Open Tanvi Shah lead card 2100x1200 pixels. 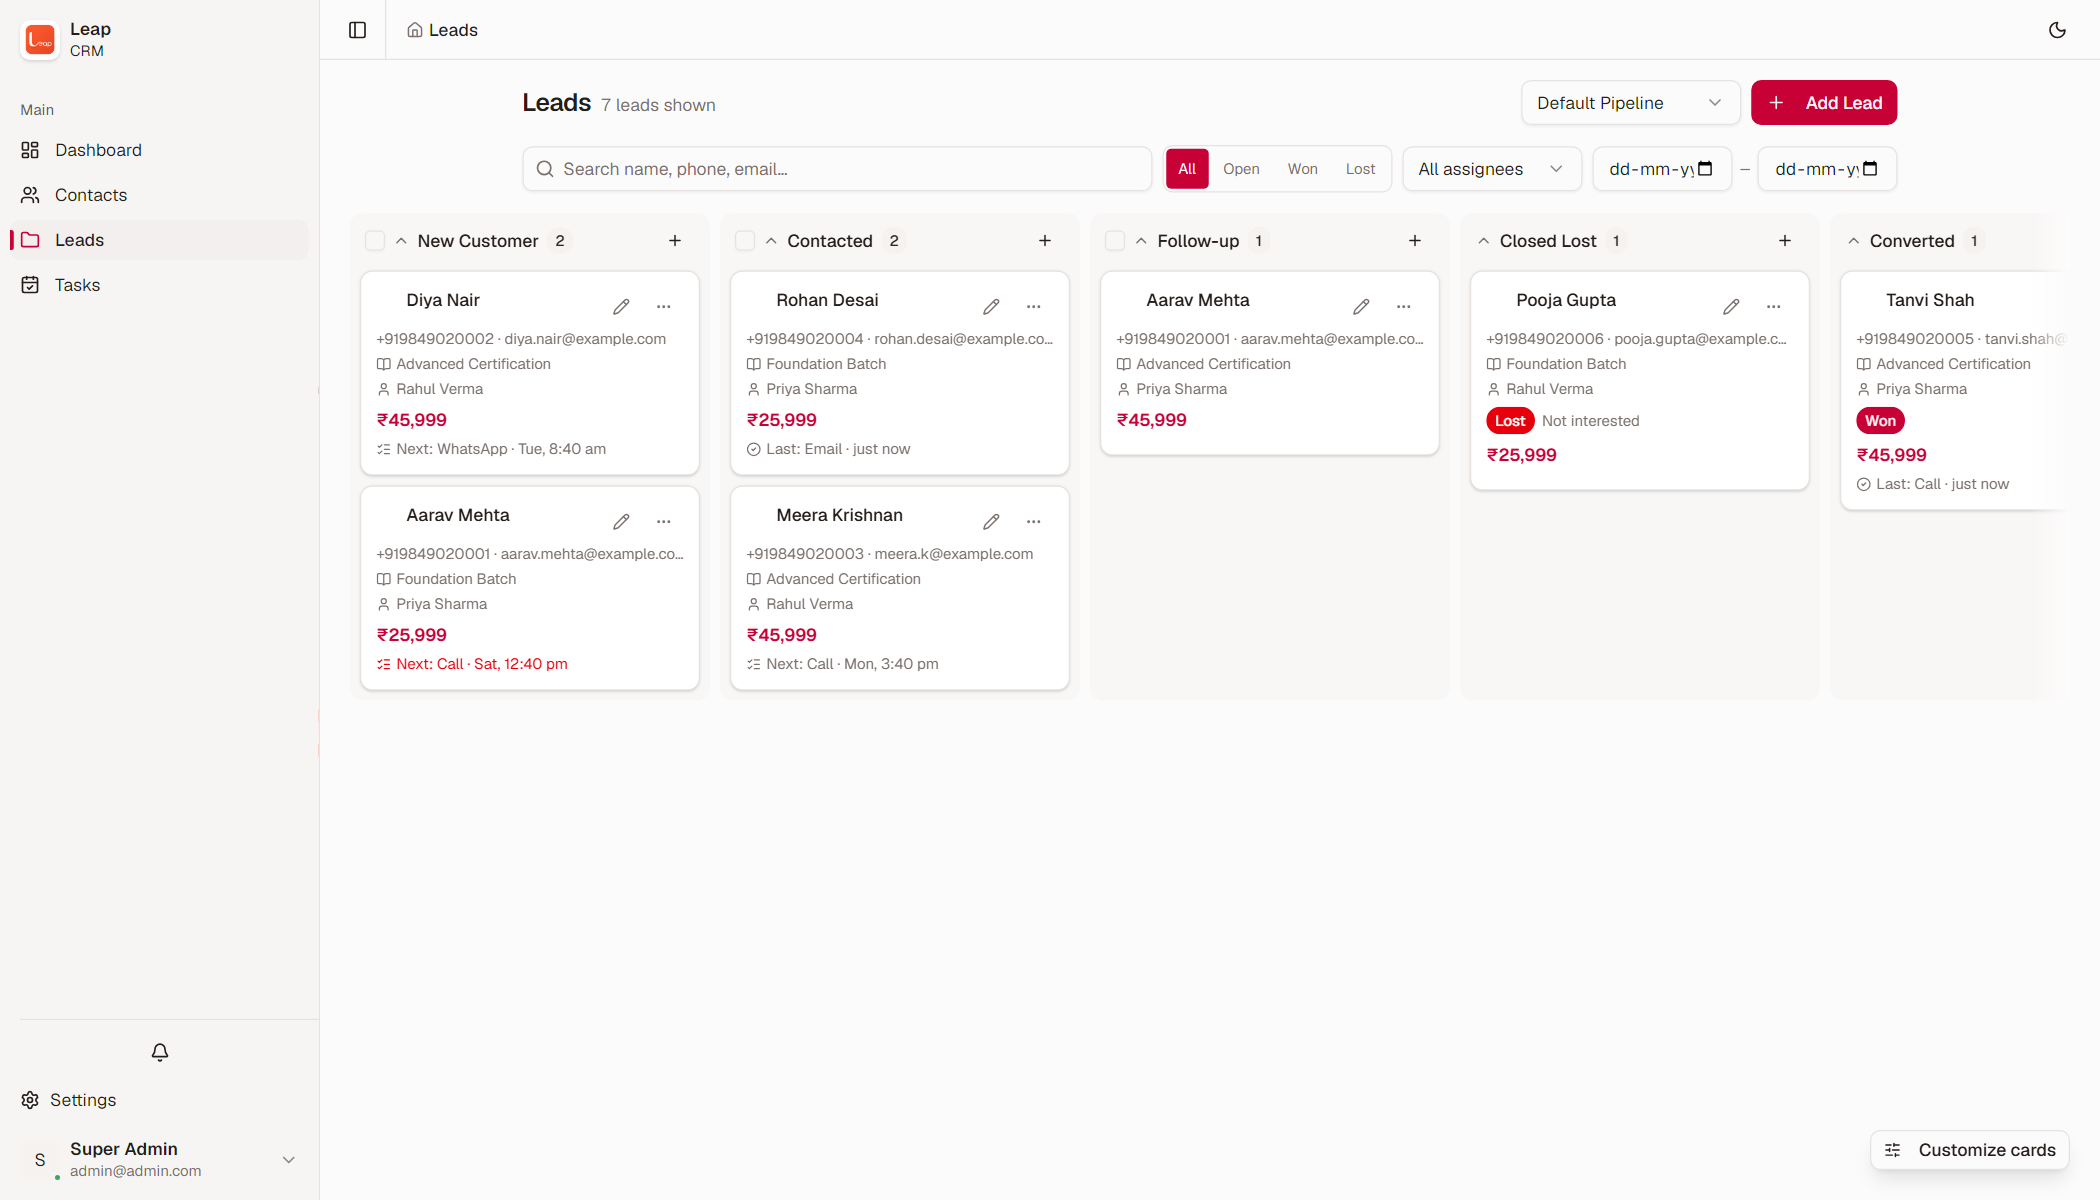tap(1952, 391)
